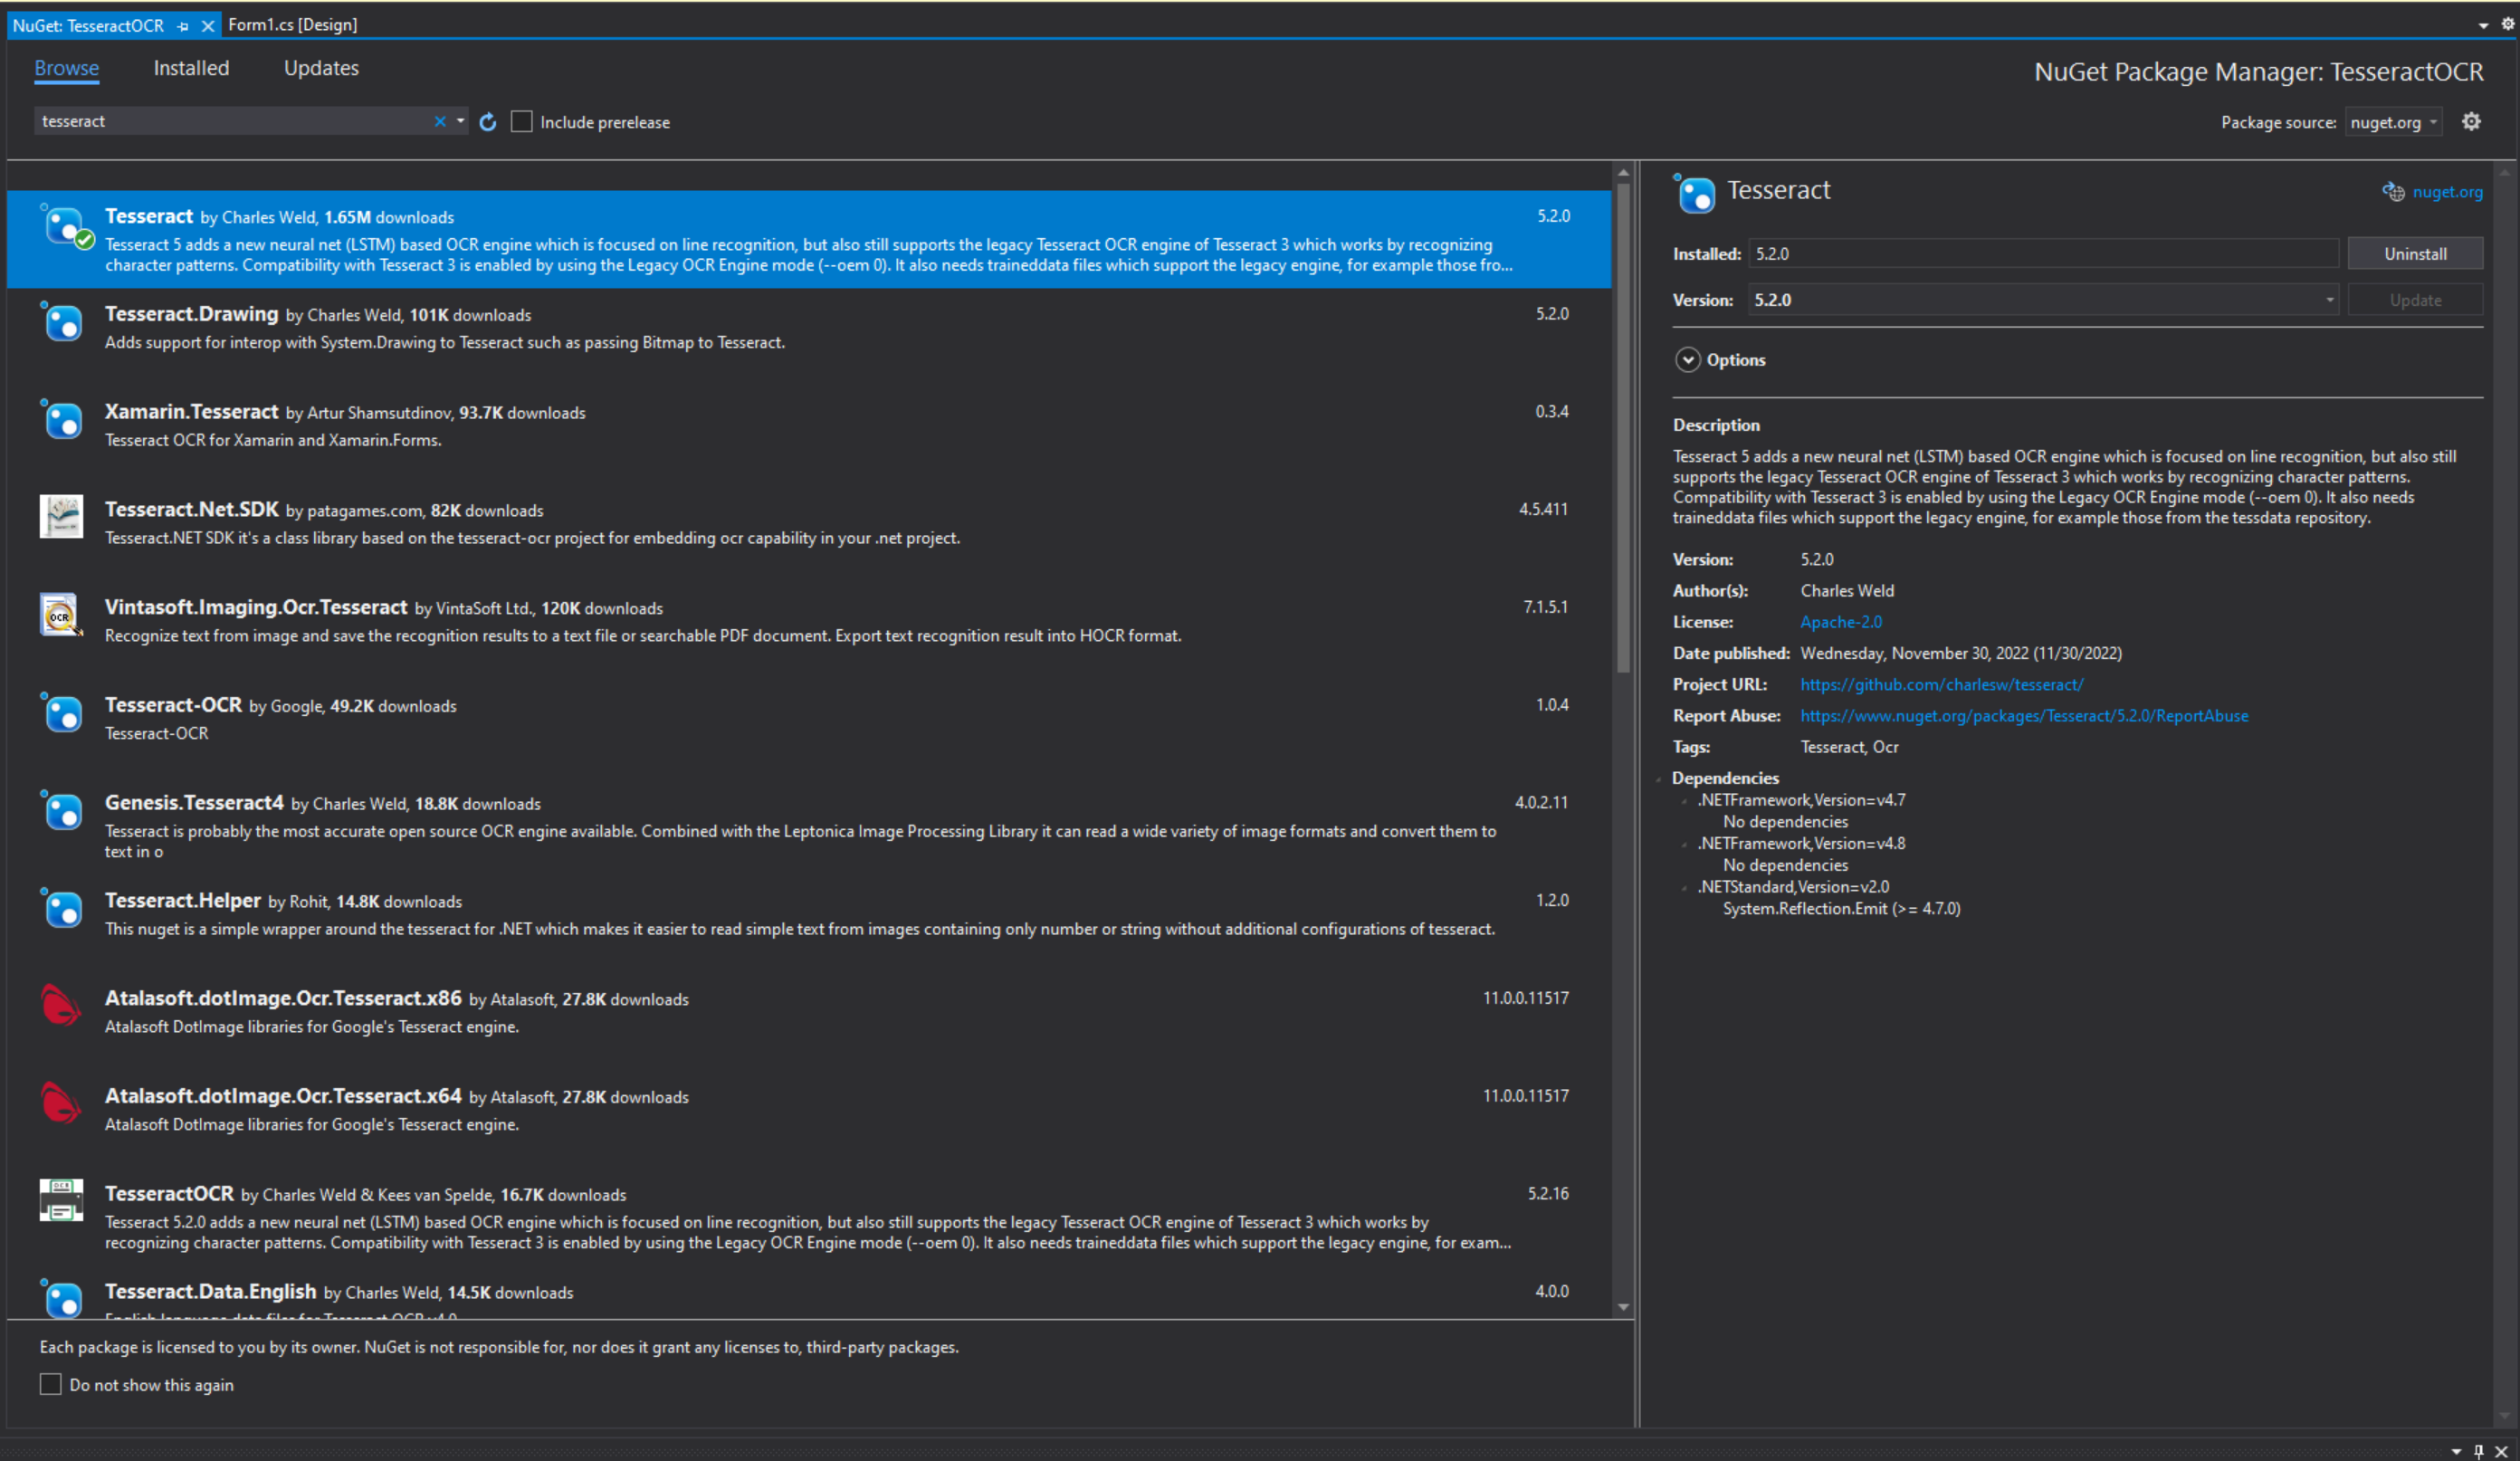Click the Vintasoft OCR package icon
This screenshot has width=2520, height=1461.
(61, 615)
